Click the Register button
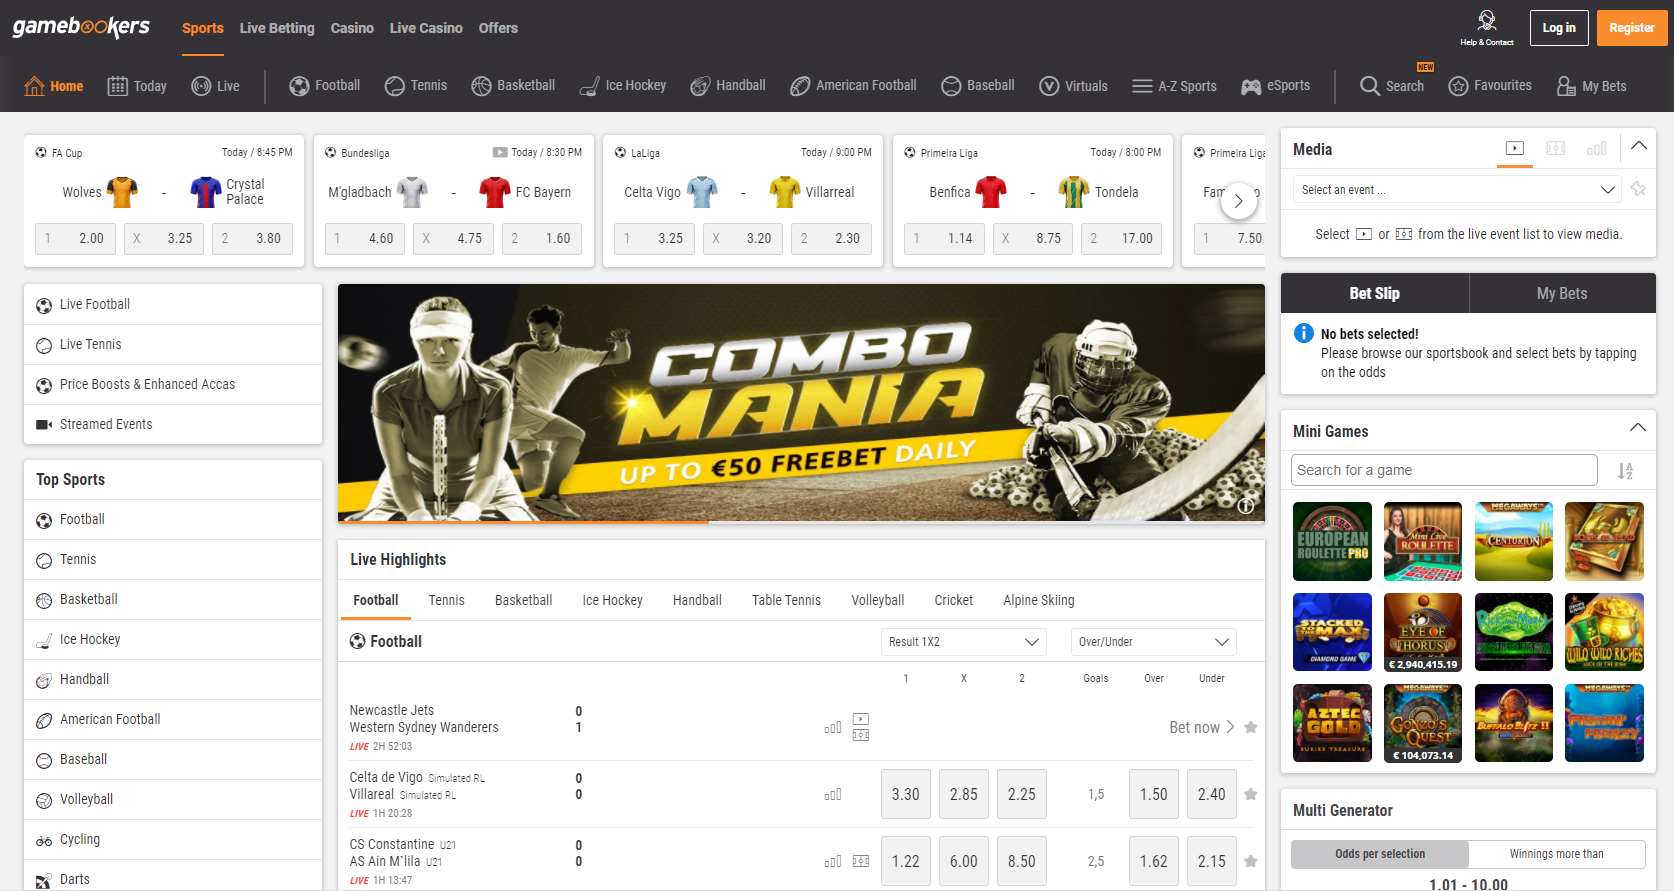The width and height of the screenshot is (1674, 891). [1631, 28]
